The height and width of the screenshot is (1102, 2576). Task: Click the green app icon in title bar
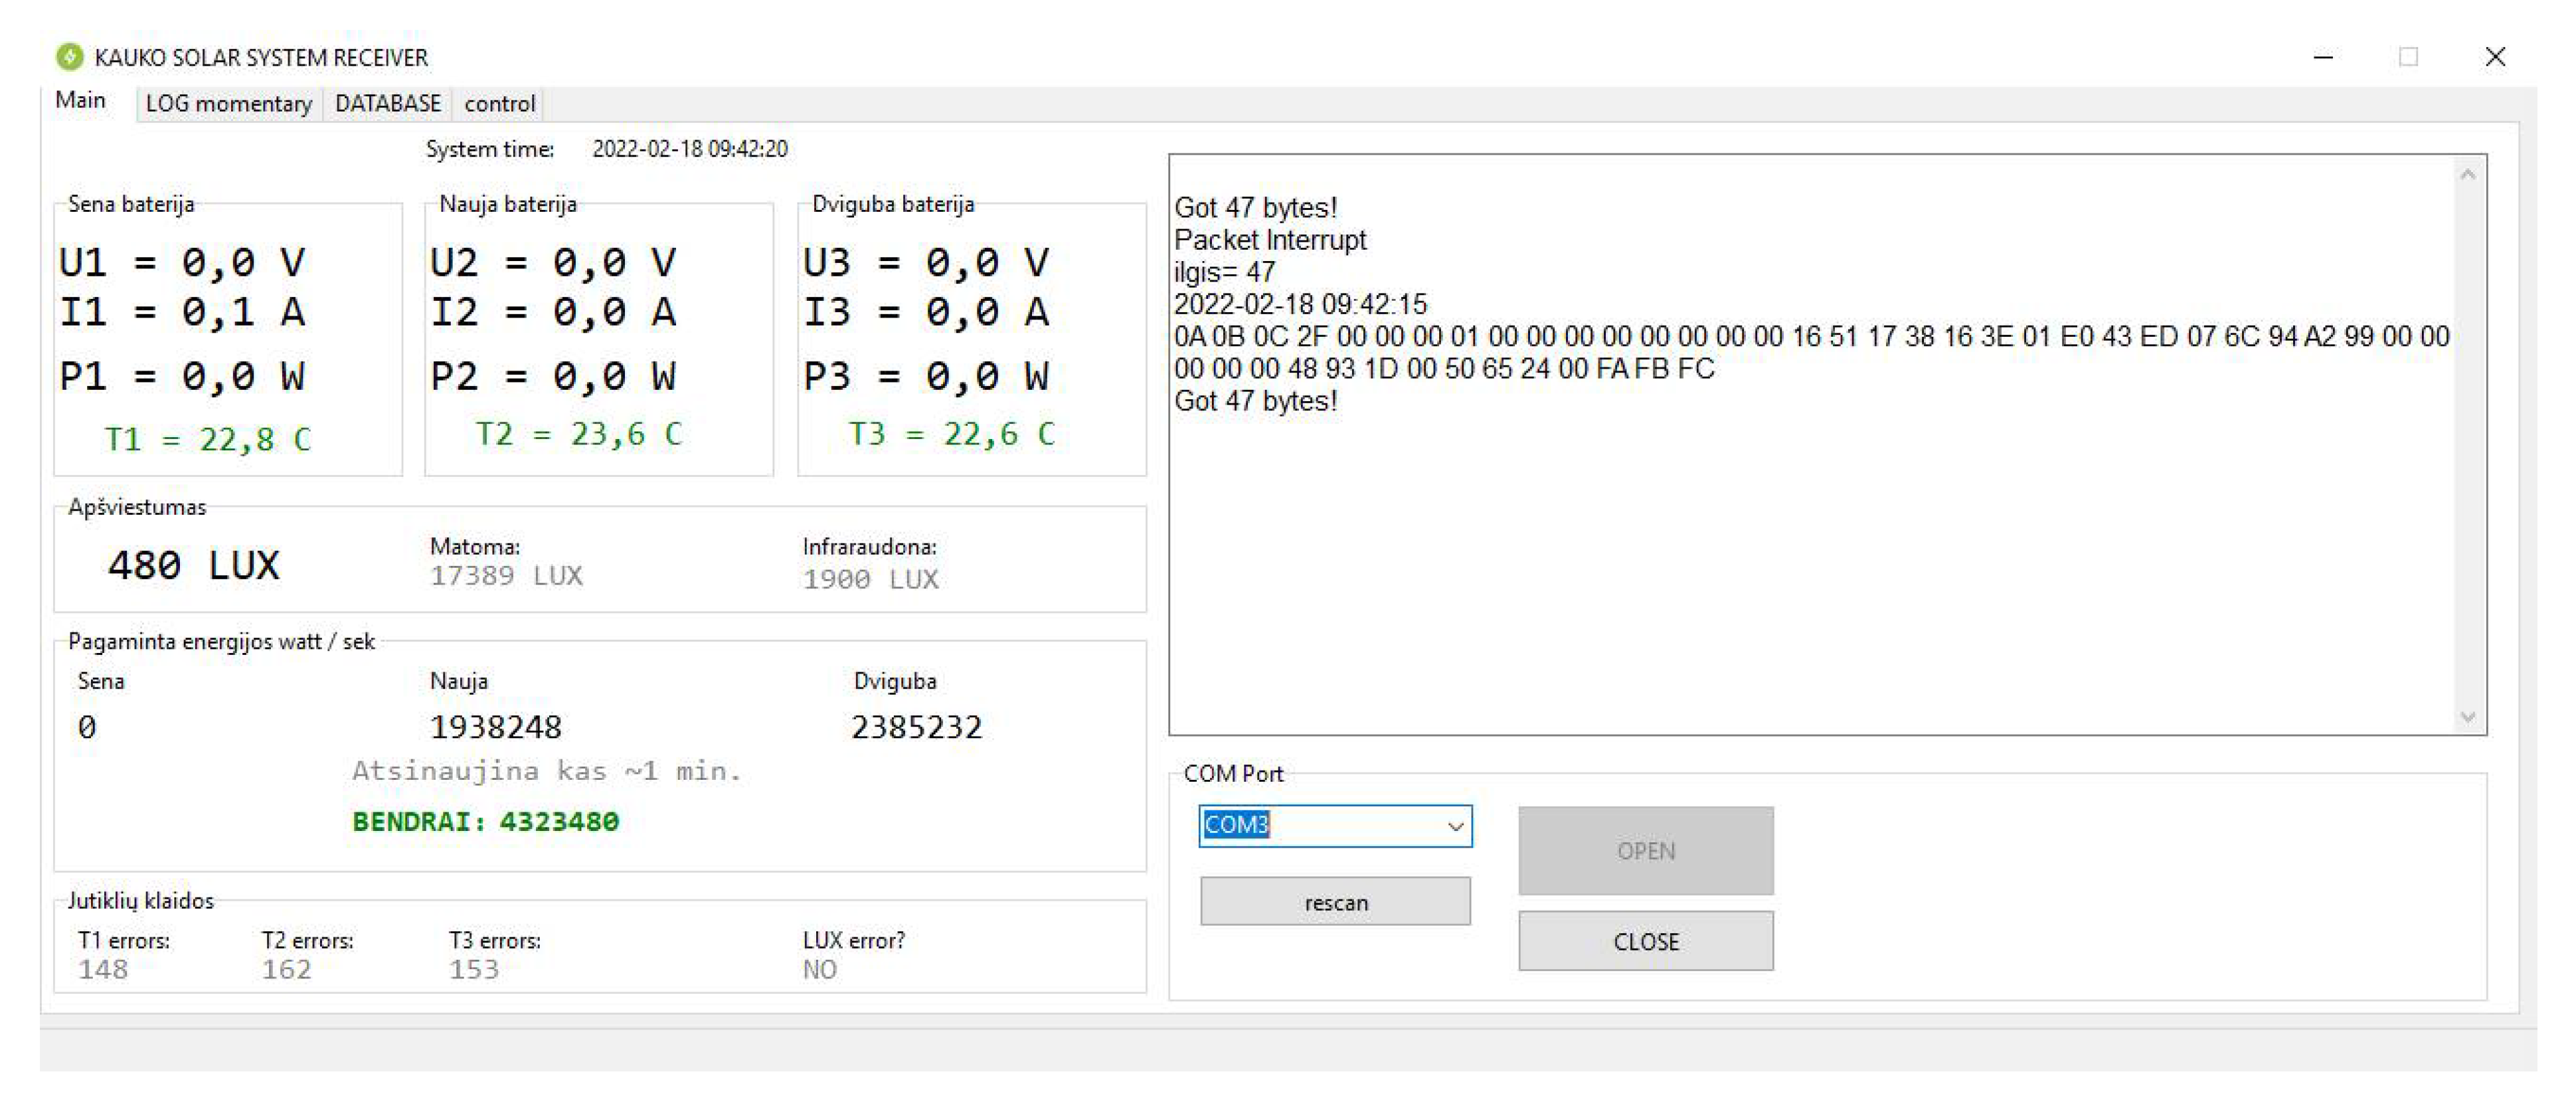point(69,57)
